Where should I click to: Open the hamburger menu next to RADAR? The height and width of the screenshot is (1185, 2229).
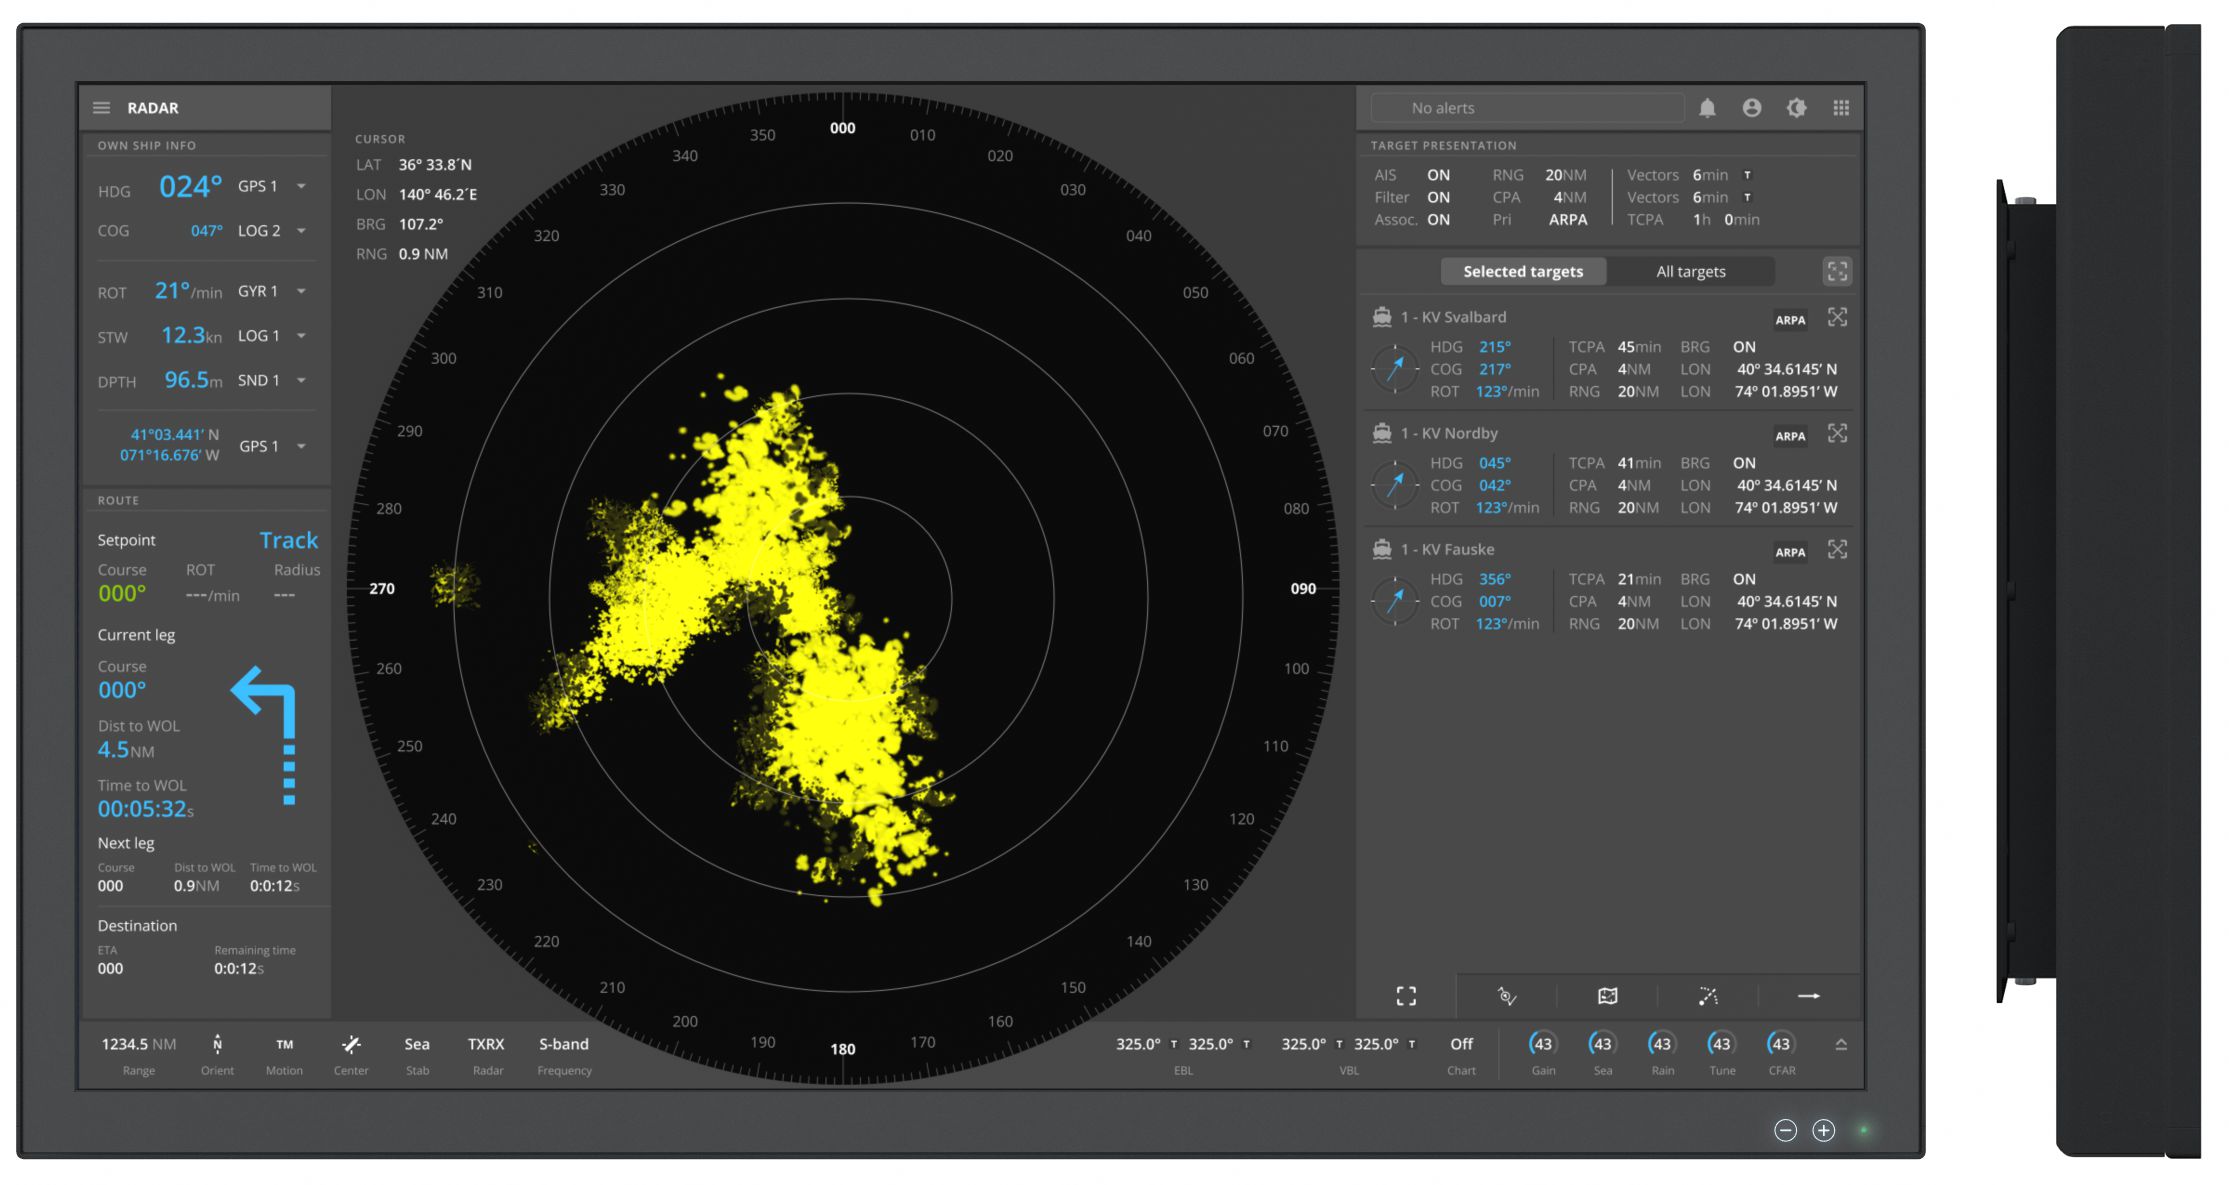[102, 108]
